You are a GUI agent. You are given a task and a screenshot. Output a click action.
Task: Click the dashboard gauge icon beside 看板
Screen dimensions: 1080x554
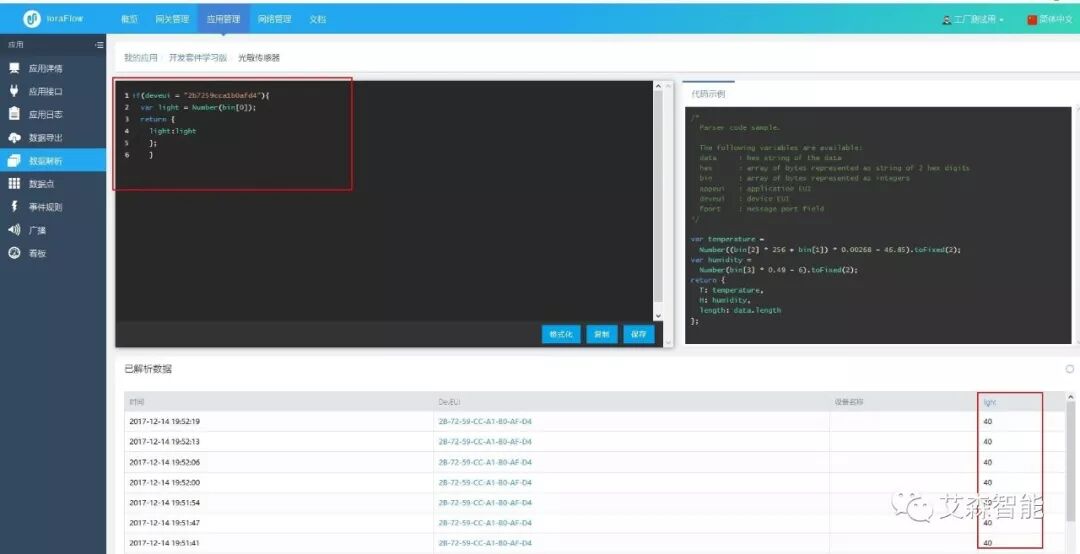click(x=14, y=253)
